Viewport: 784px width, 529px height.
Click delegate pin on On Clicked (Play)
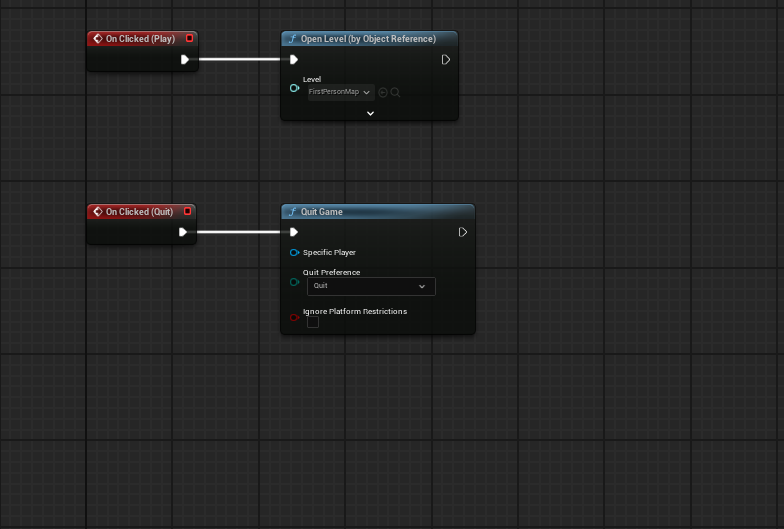click(x=190, y=38)
